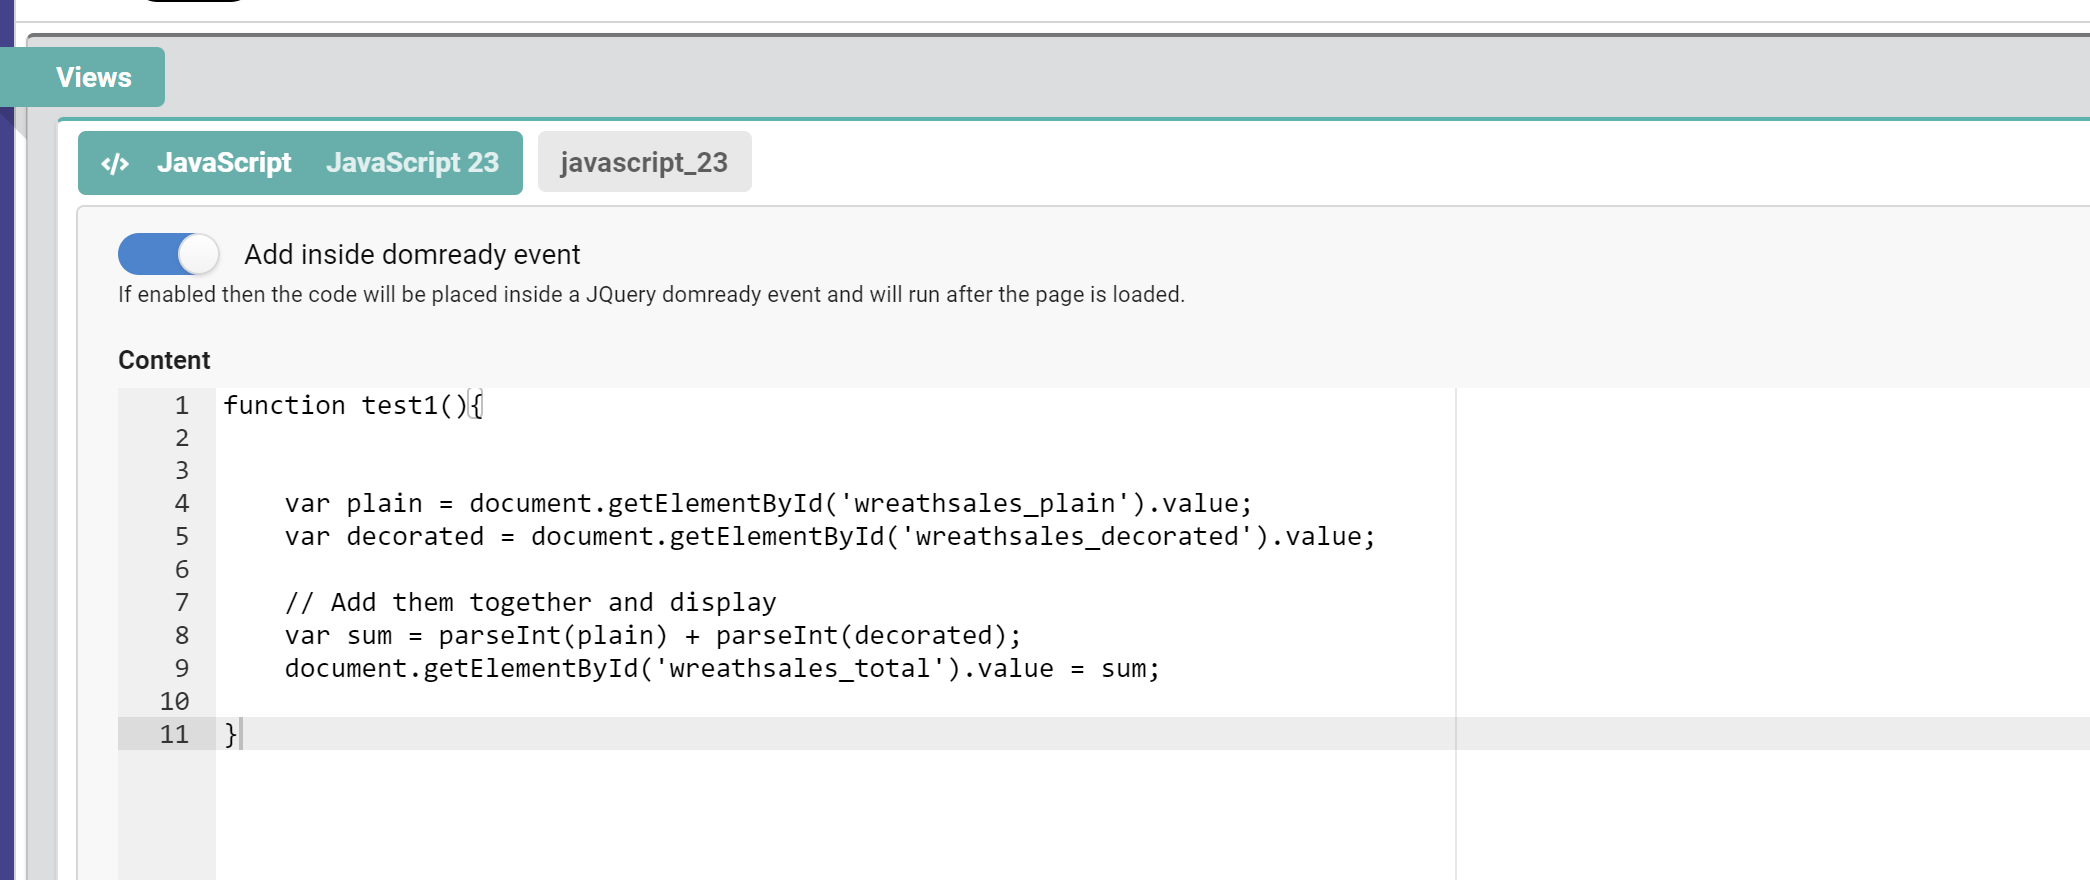Click line number 11 in the gutter
This screenshot has height=880, width=2090.
pyautogui.click(x=175, y=734)
